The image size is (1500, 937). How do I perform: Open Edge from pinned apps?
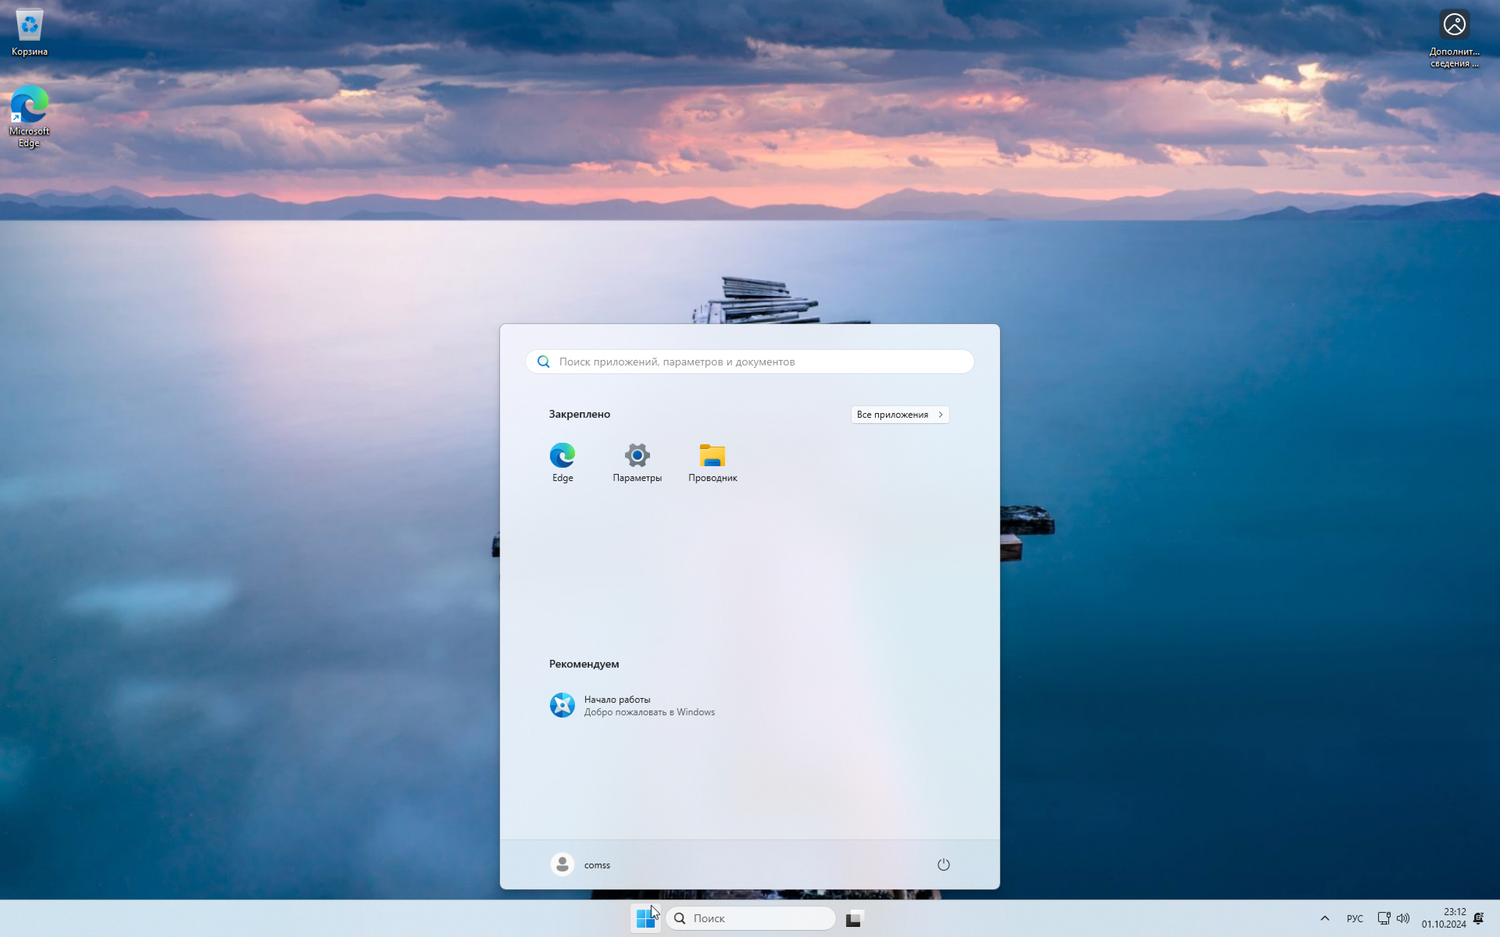click(x=562, y=462)
